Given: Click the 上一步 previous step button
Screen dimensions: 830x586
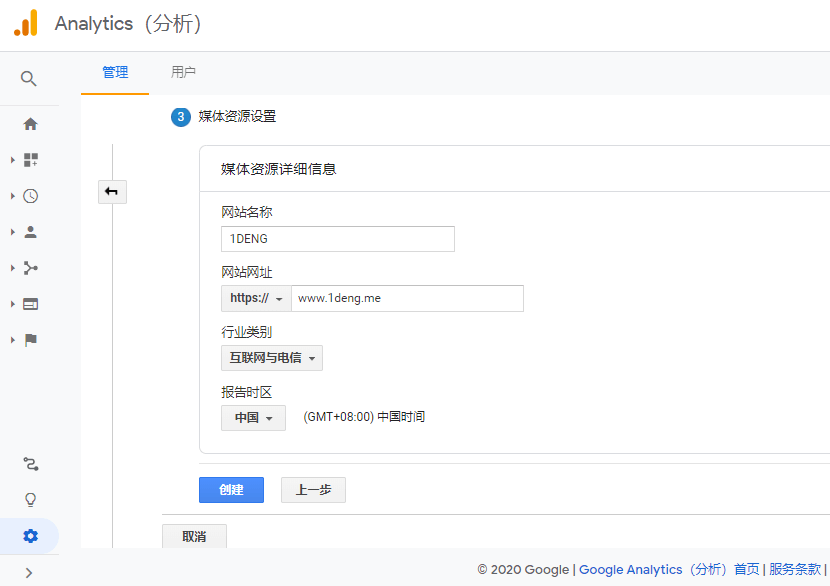Looking at the screenshot, I should (x=313, y=490).
